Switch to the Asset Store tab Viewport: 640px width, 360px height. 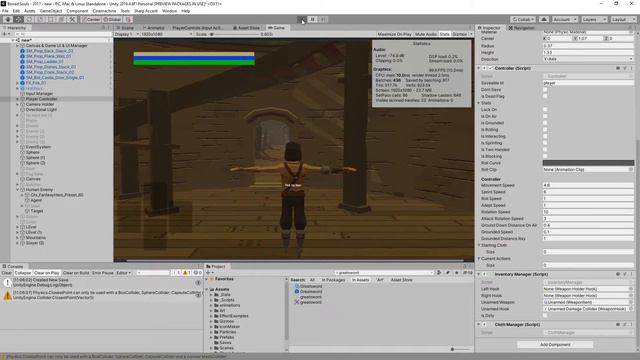247,28
